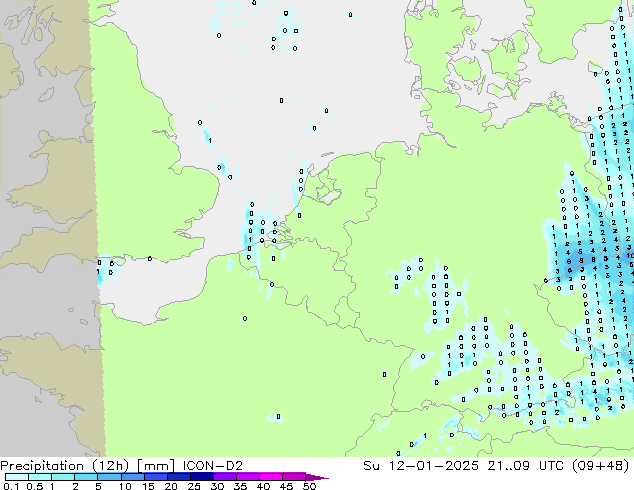Select the 5–10 mm legend color box
This screenshot has width=634, height=490.
pyautogui.click(x=109, y=477)
